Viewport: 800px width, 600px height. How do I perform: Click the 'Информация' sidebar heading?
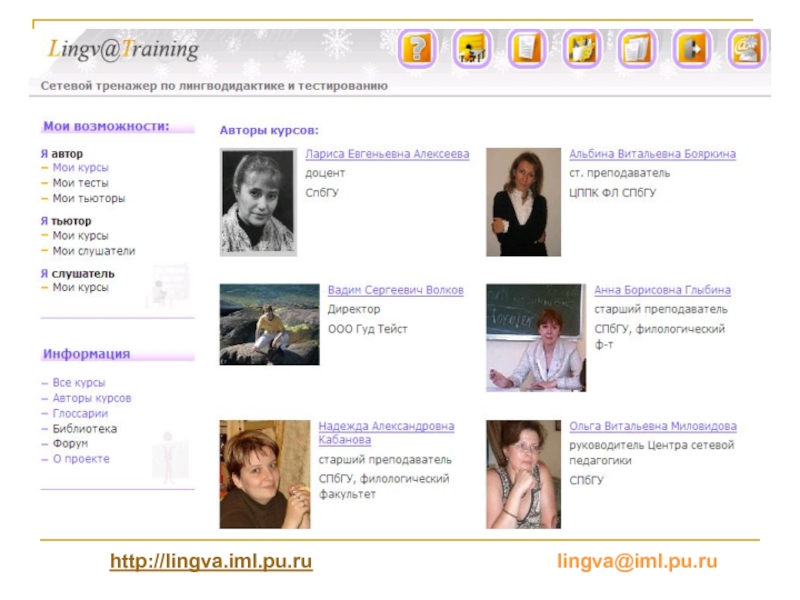point(87,354)
